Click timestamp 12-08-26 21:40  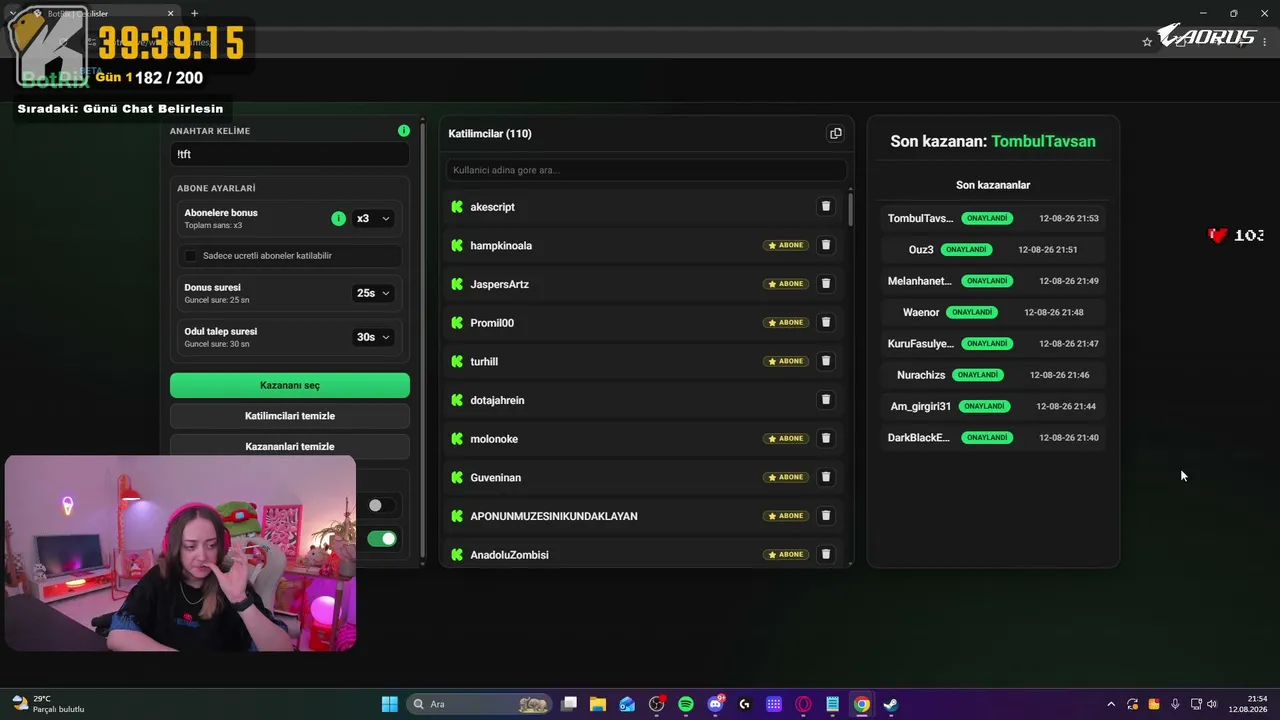1069,438
